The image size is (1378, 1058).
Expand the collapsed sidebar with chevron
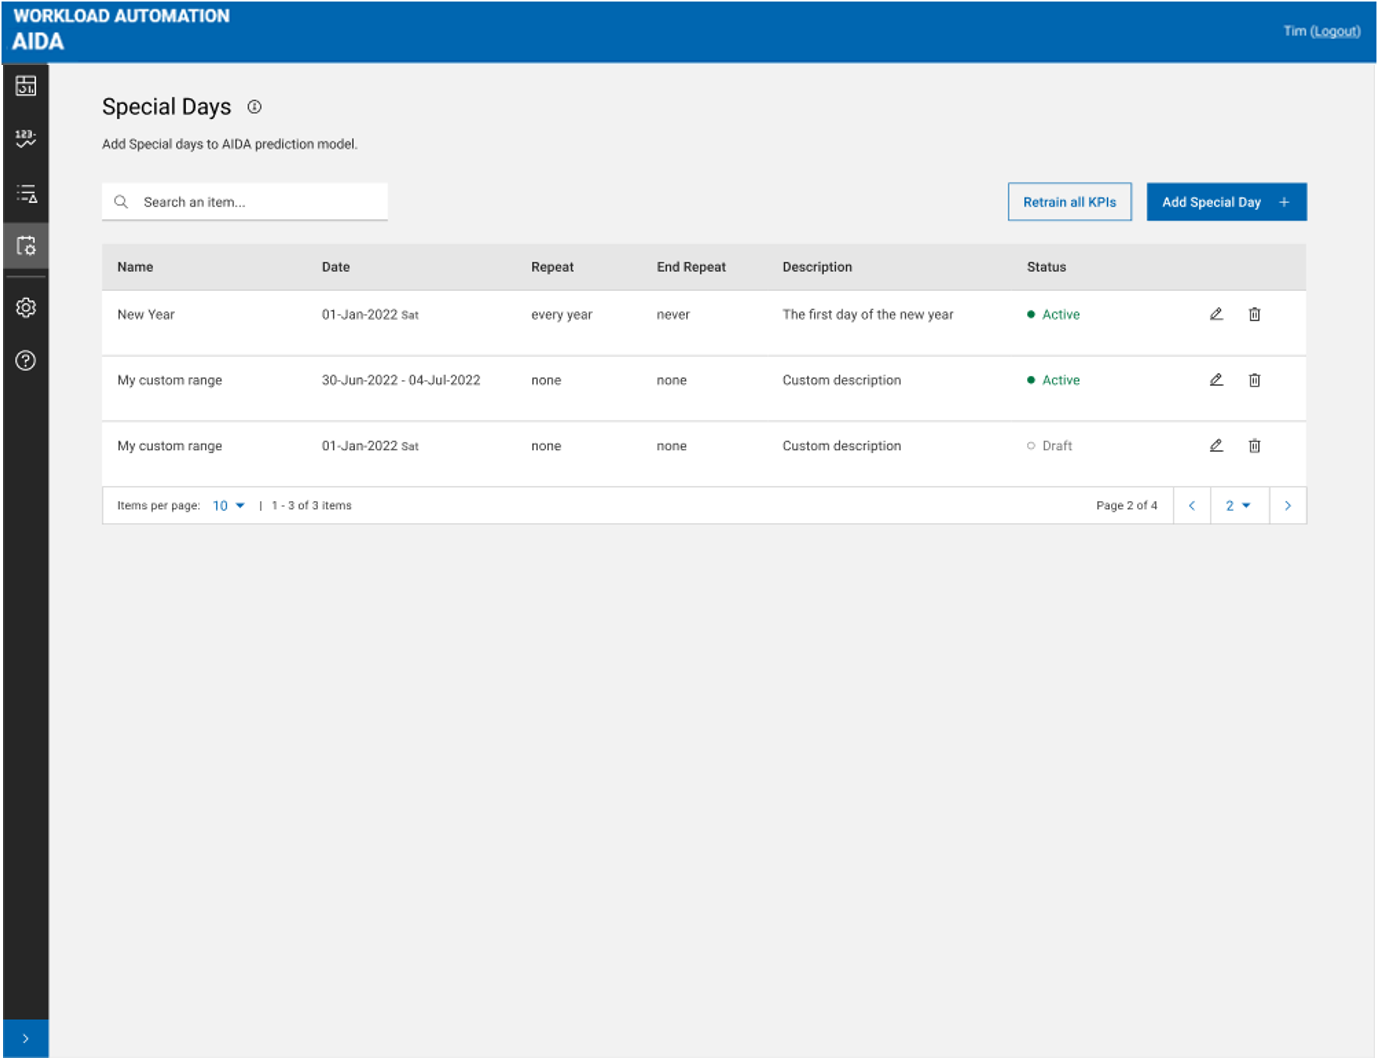pos(26,1038)
